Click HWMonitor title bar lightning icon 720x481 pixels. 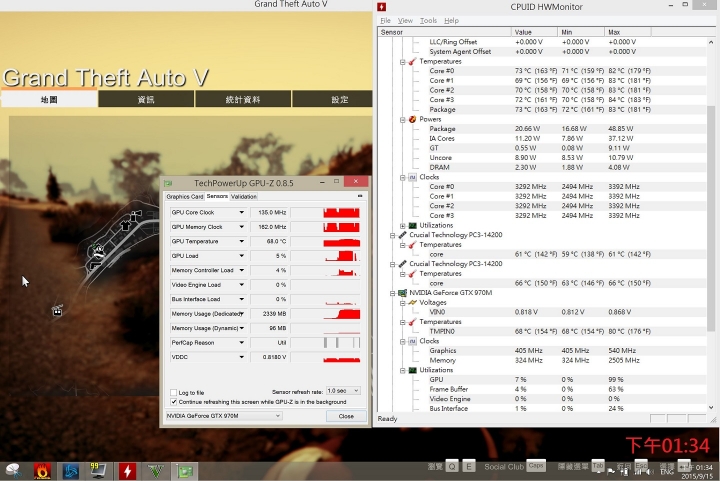(x=382, y=7)
